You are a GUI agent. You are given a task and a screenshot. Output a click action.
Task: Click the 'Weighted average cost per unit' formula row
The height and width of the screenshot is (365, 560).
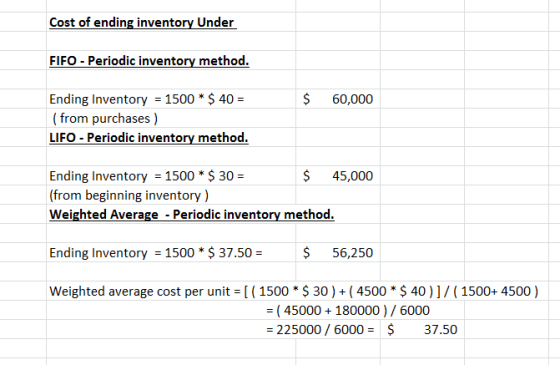click(294, 291)
